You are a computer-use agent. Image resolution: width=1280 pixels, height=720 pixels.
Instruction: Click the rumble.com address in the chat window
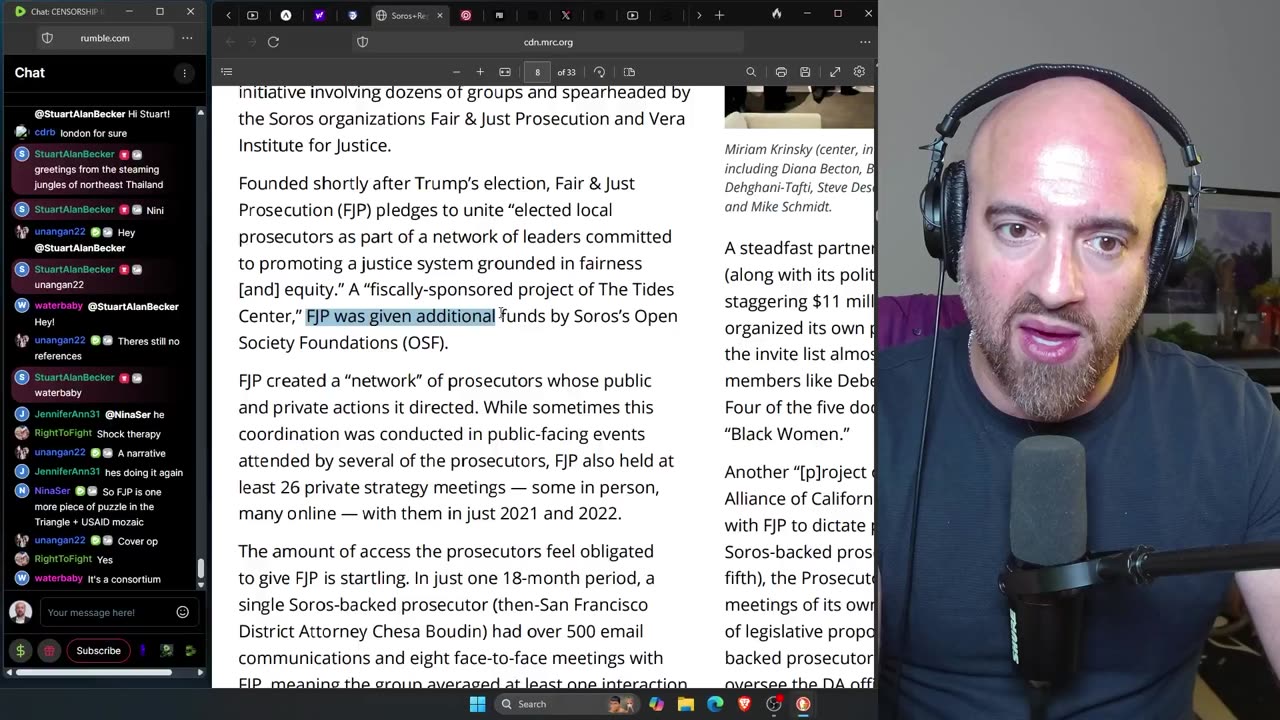coord(105,38)
